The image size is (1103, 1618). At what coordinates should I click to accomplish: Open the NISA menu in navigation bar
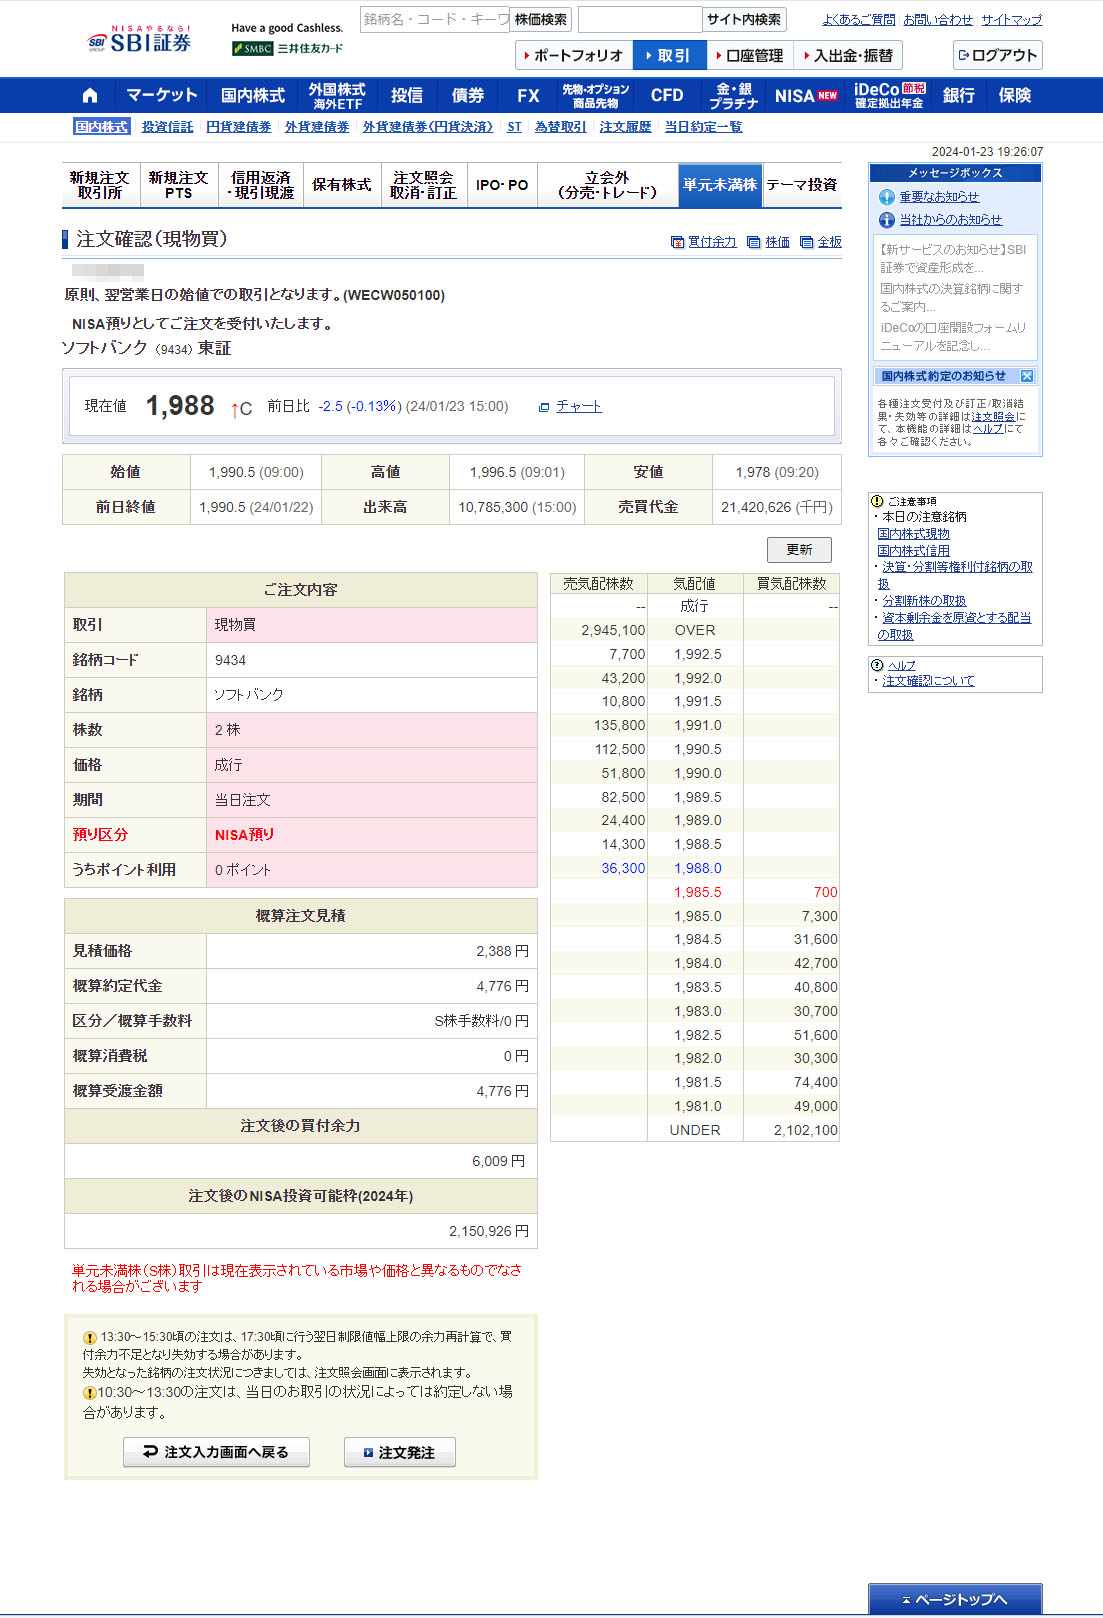pos(805,96)
